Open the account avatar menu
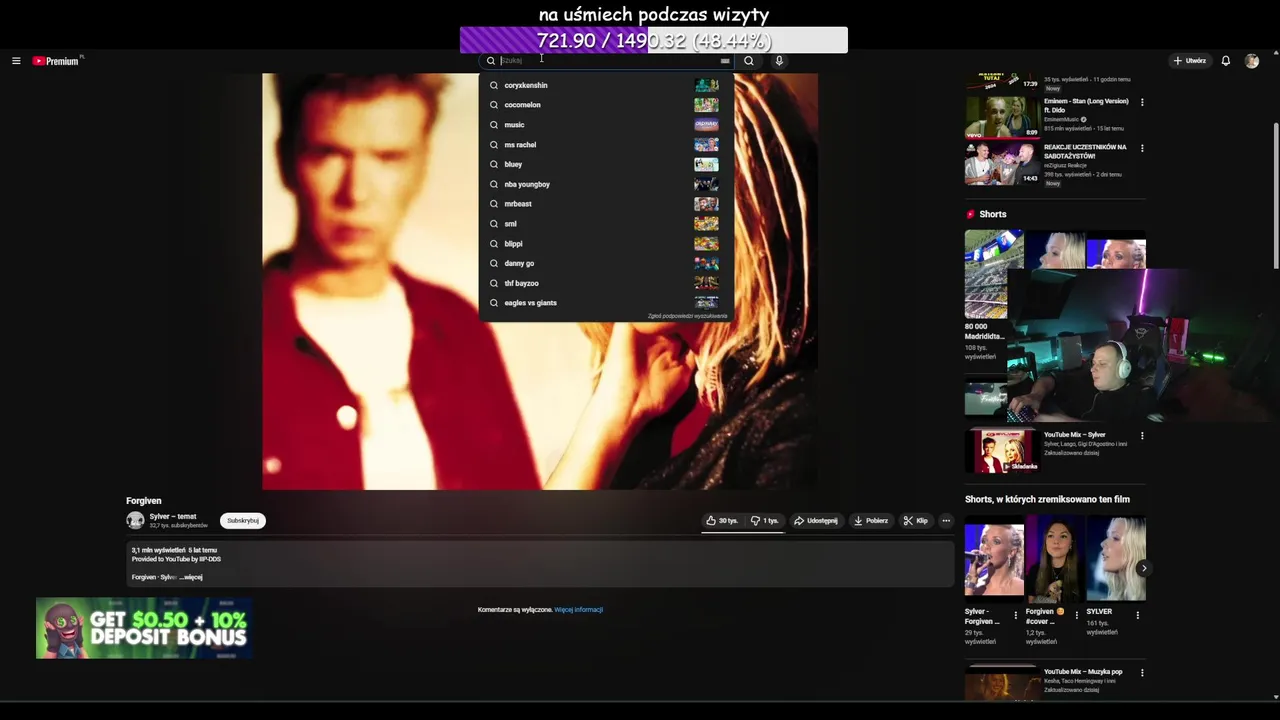1280x720 pixels. [x=1252, y=61]
